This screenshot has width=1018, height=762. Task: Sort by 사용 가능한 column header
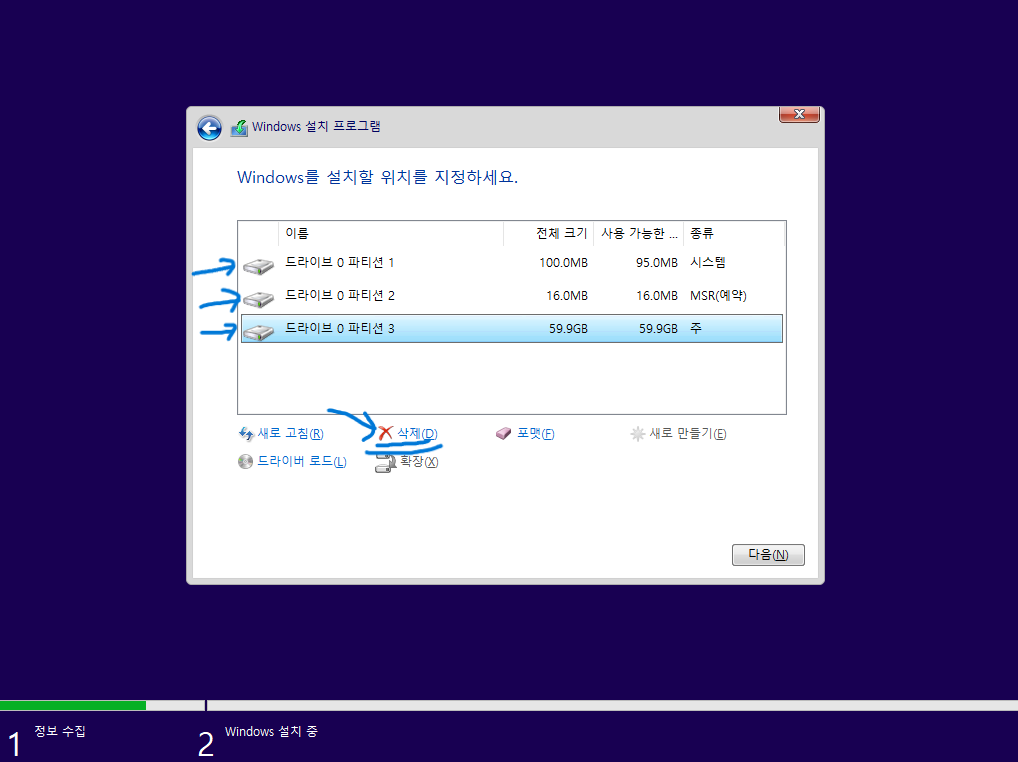[639, 234]
